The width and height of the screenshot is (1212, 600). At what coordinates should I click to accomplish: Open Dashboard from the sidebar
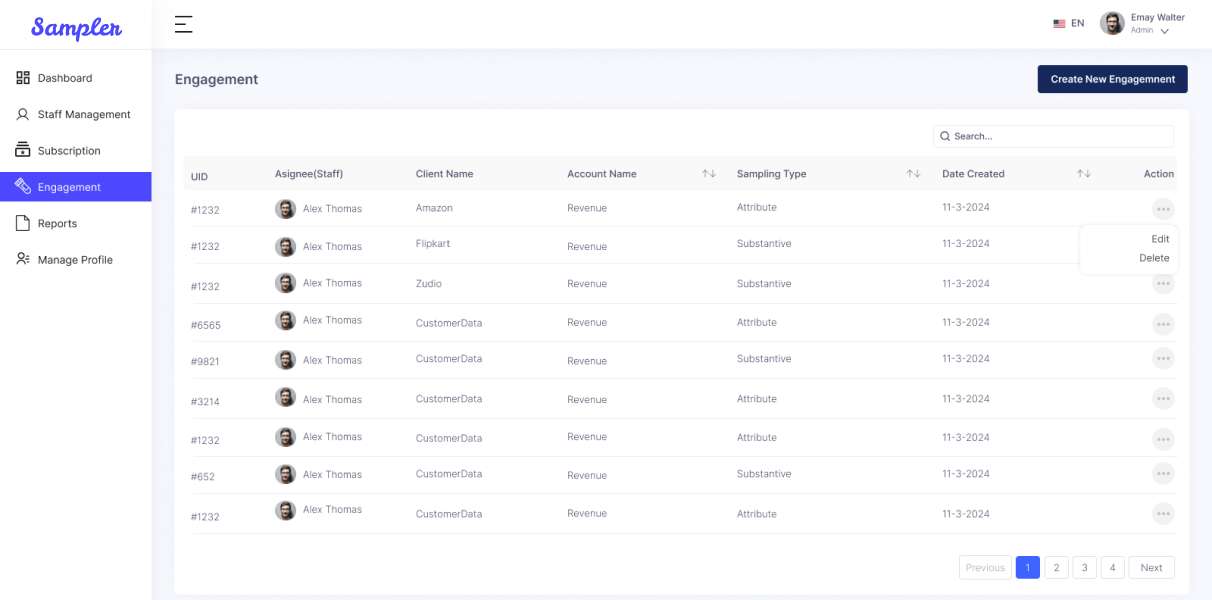[x=64, y=78]
